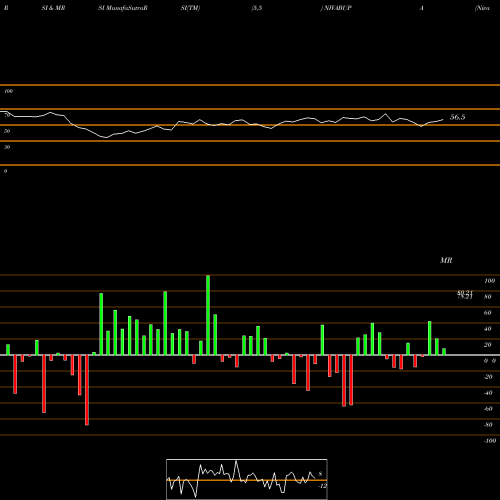
Task: Open the mini RSI preview chart thumbnail
Action: tap(247, 479)
